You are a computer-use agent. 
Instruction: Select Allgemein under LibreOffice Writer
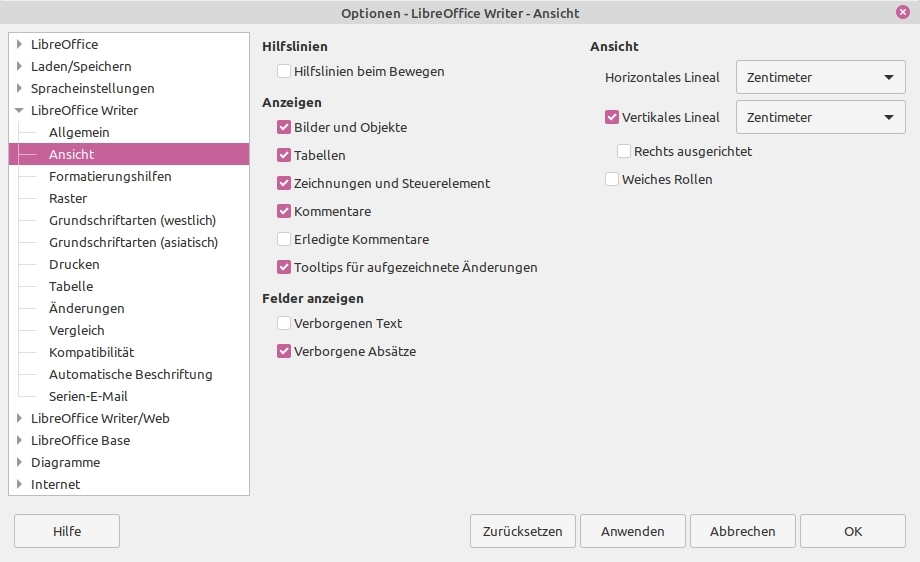point(79,132)
